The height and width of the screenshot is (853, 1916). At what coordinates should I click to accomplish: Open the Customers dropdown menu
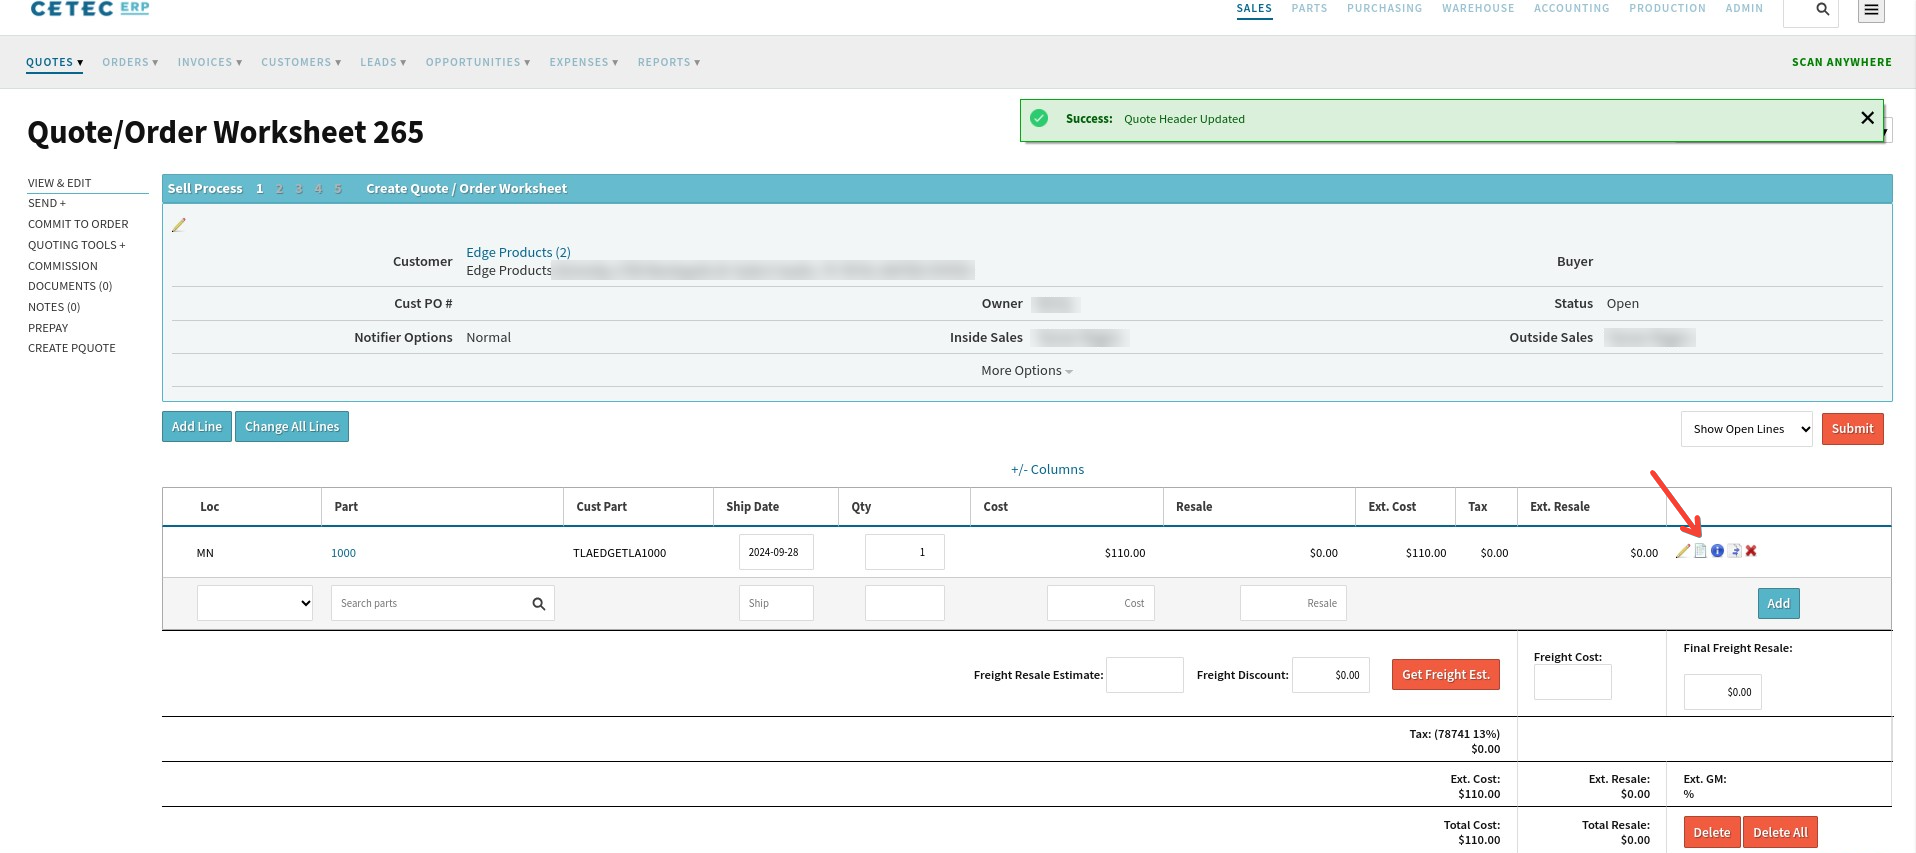(301, 62)
